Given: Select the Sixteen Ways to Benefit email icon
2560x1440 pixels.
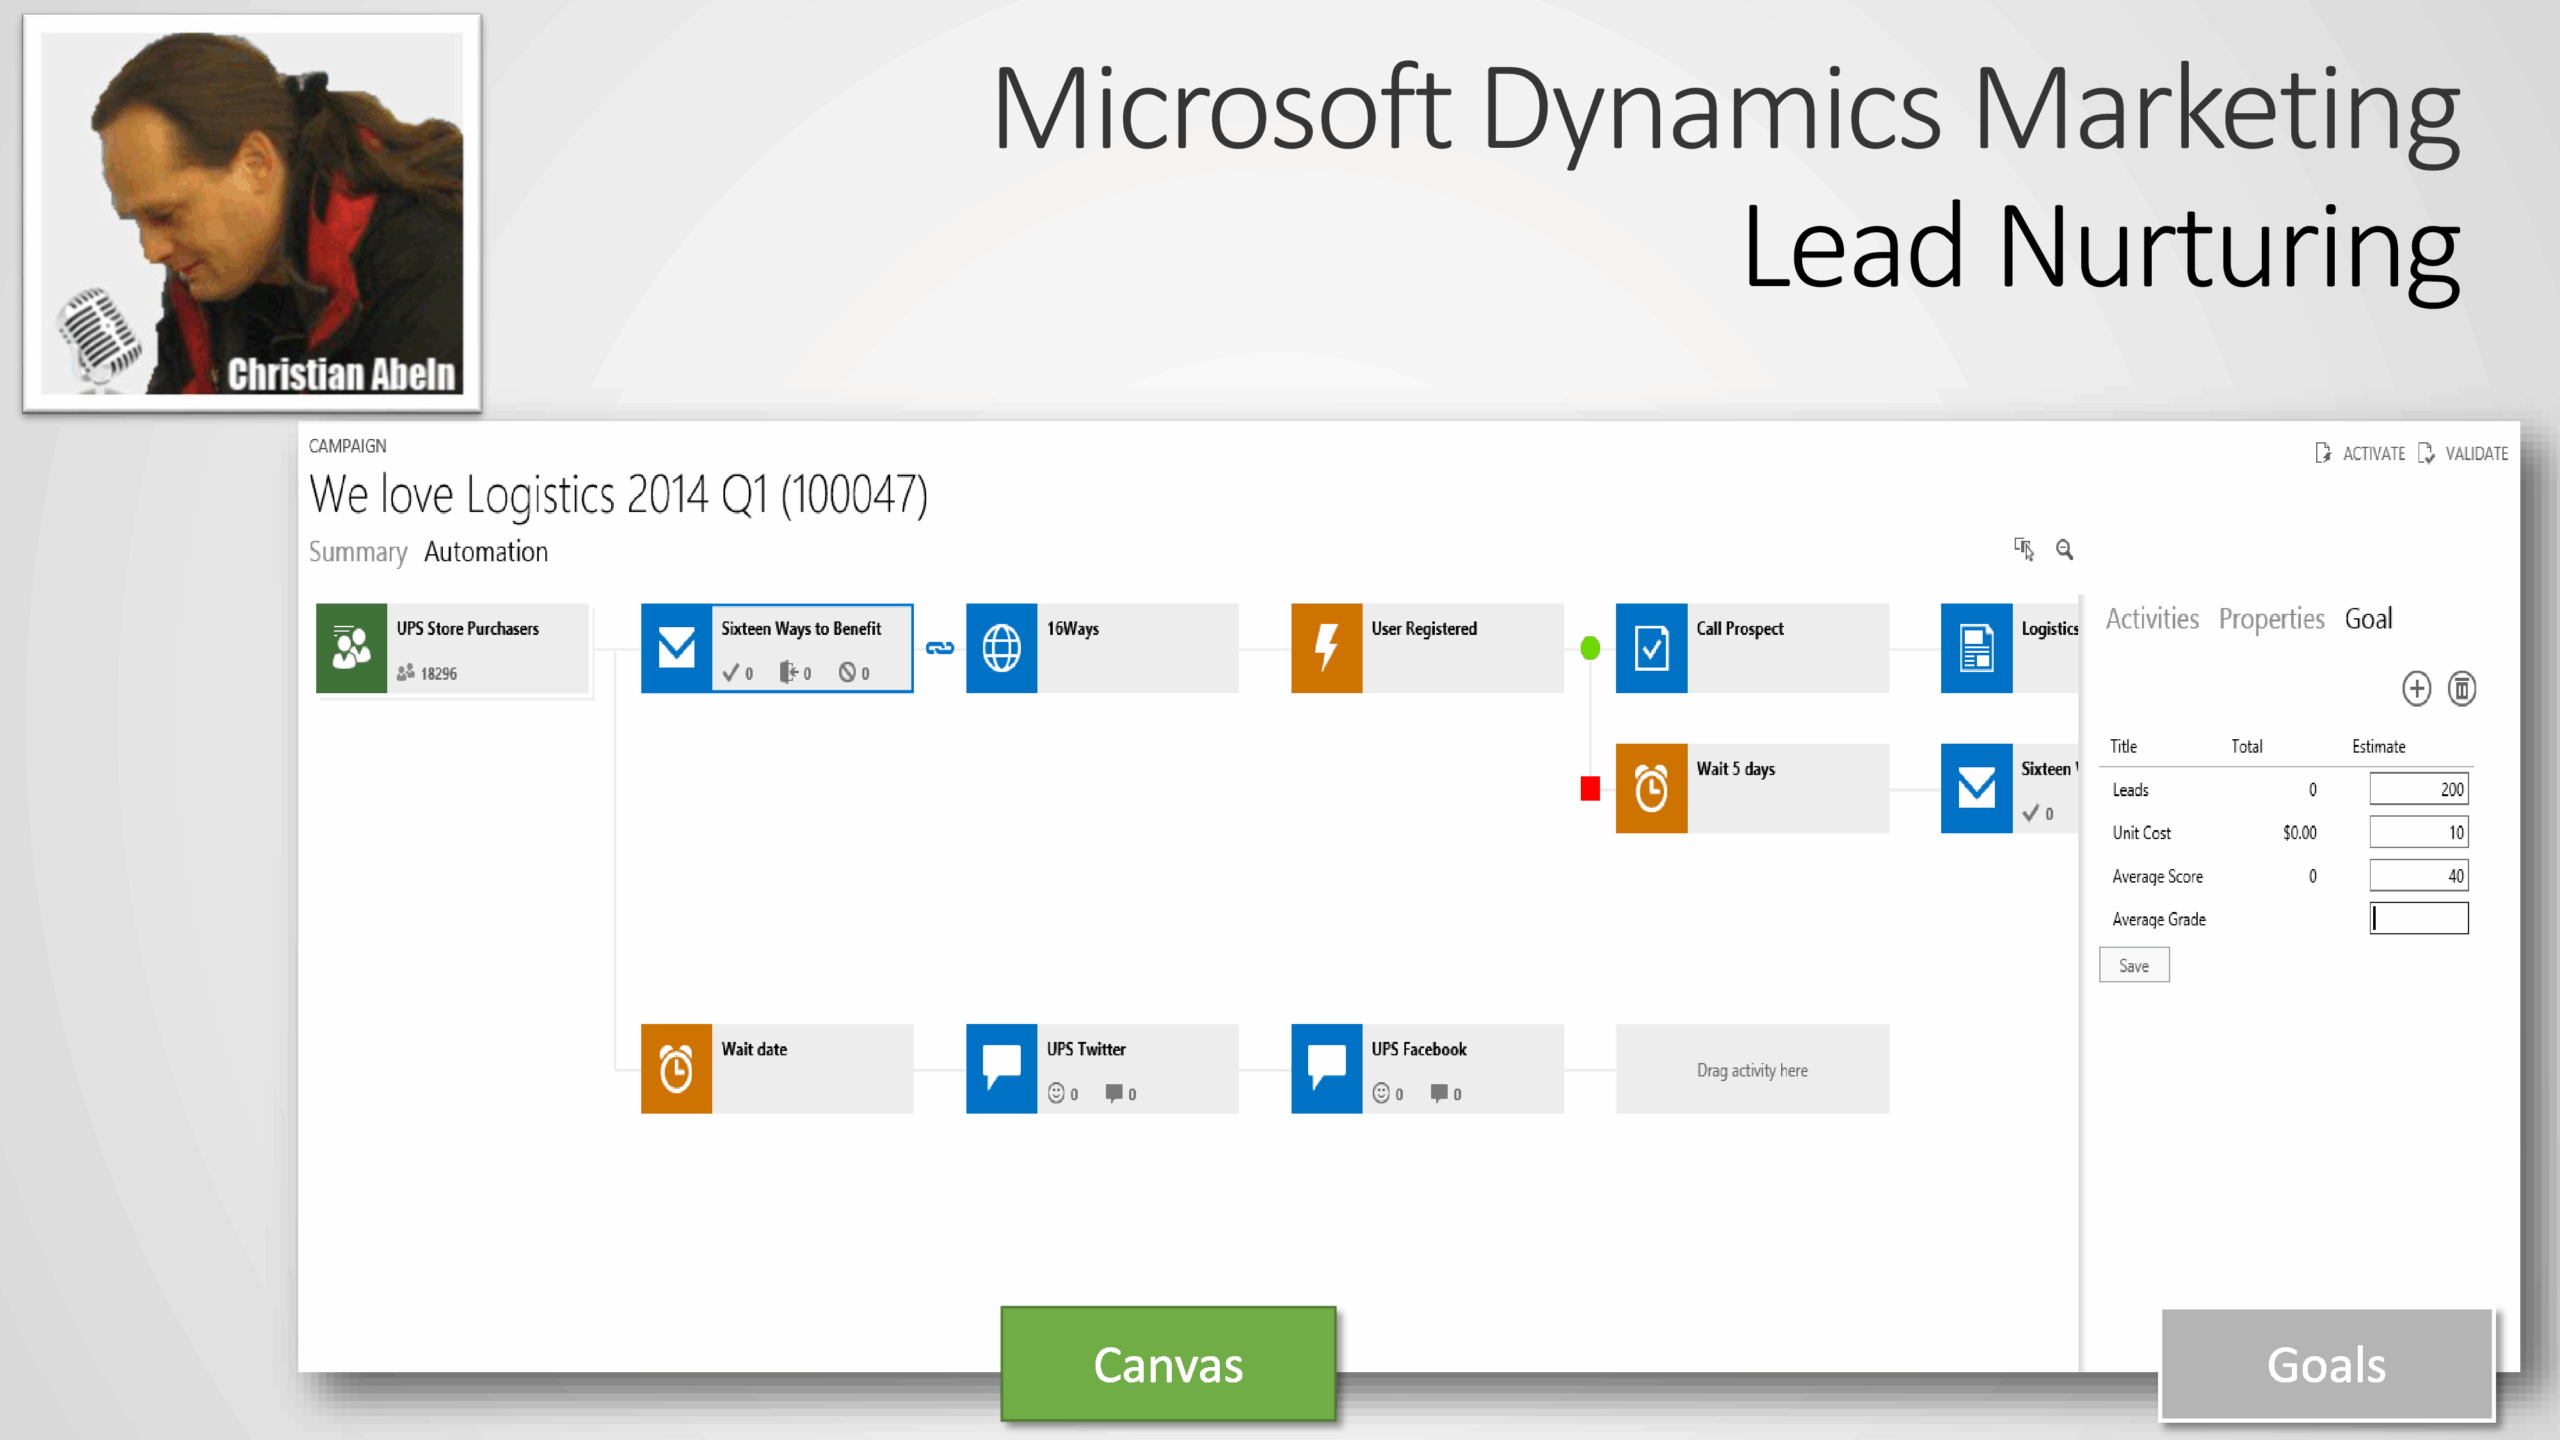Looking at the screenshot, I should 676,648.
